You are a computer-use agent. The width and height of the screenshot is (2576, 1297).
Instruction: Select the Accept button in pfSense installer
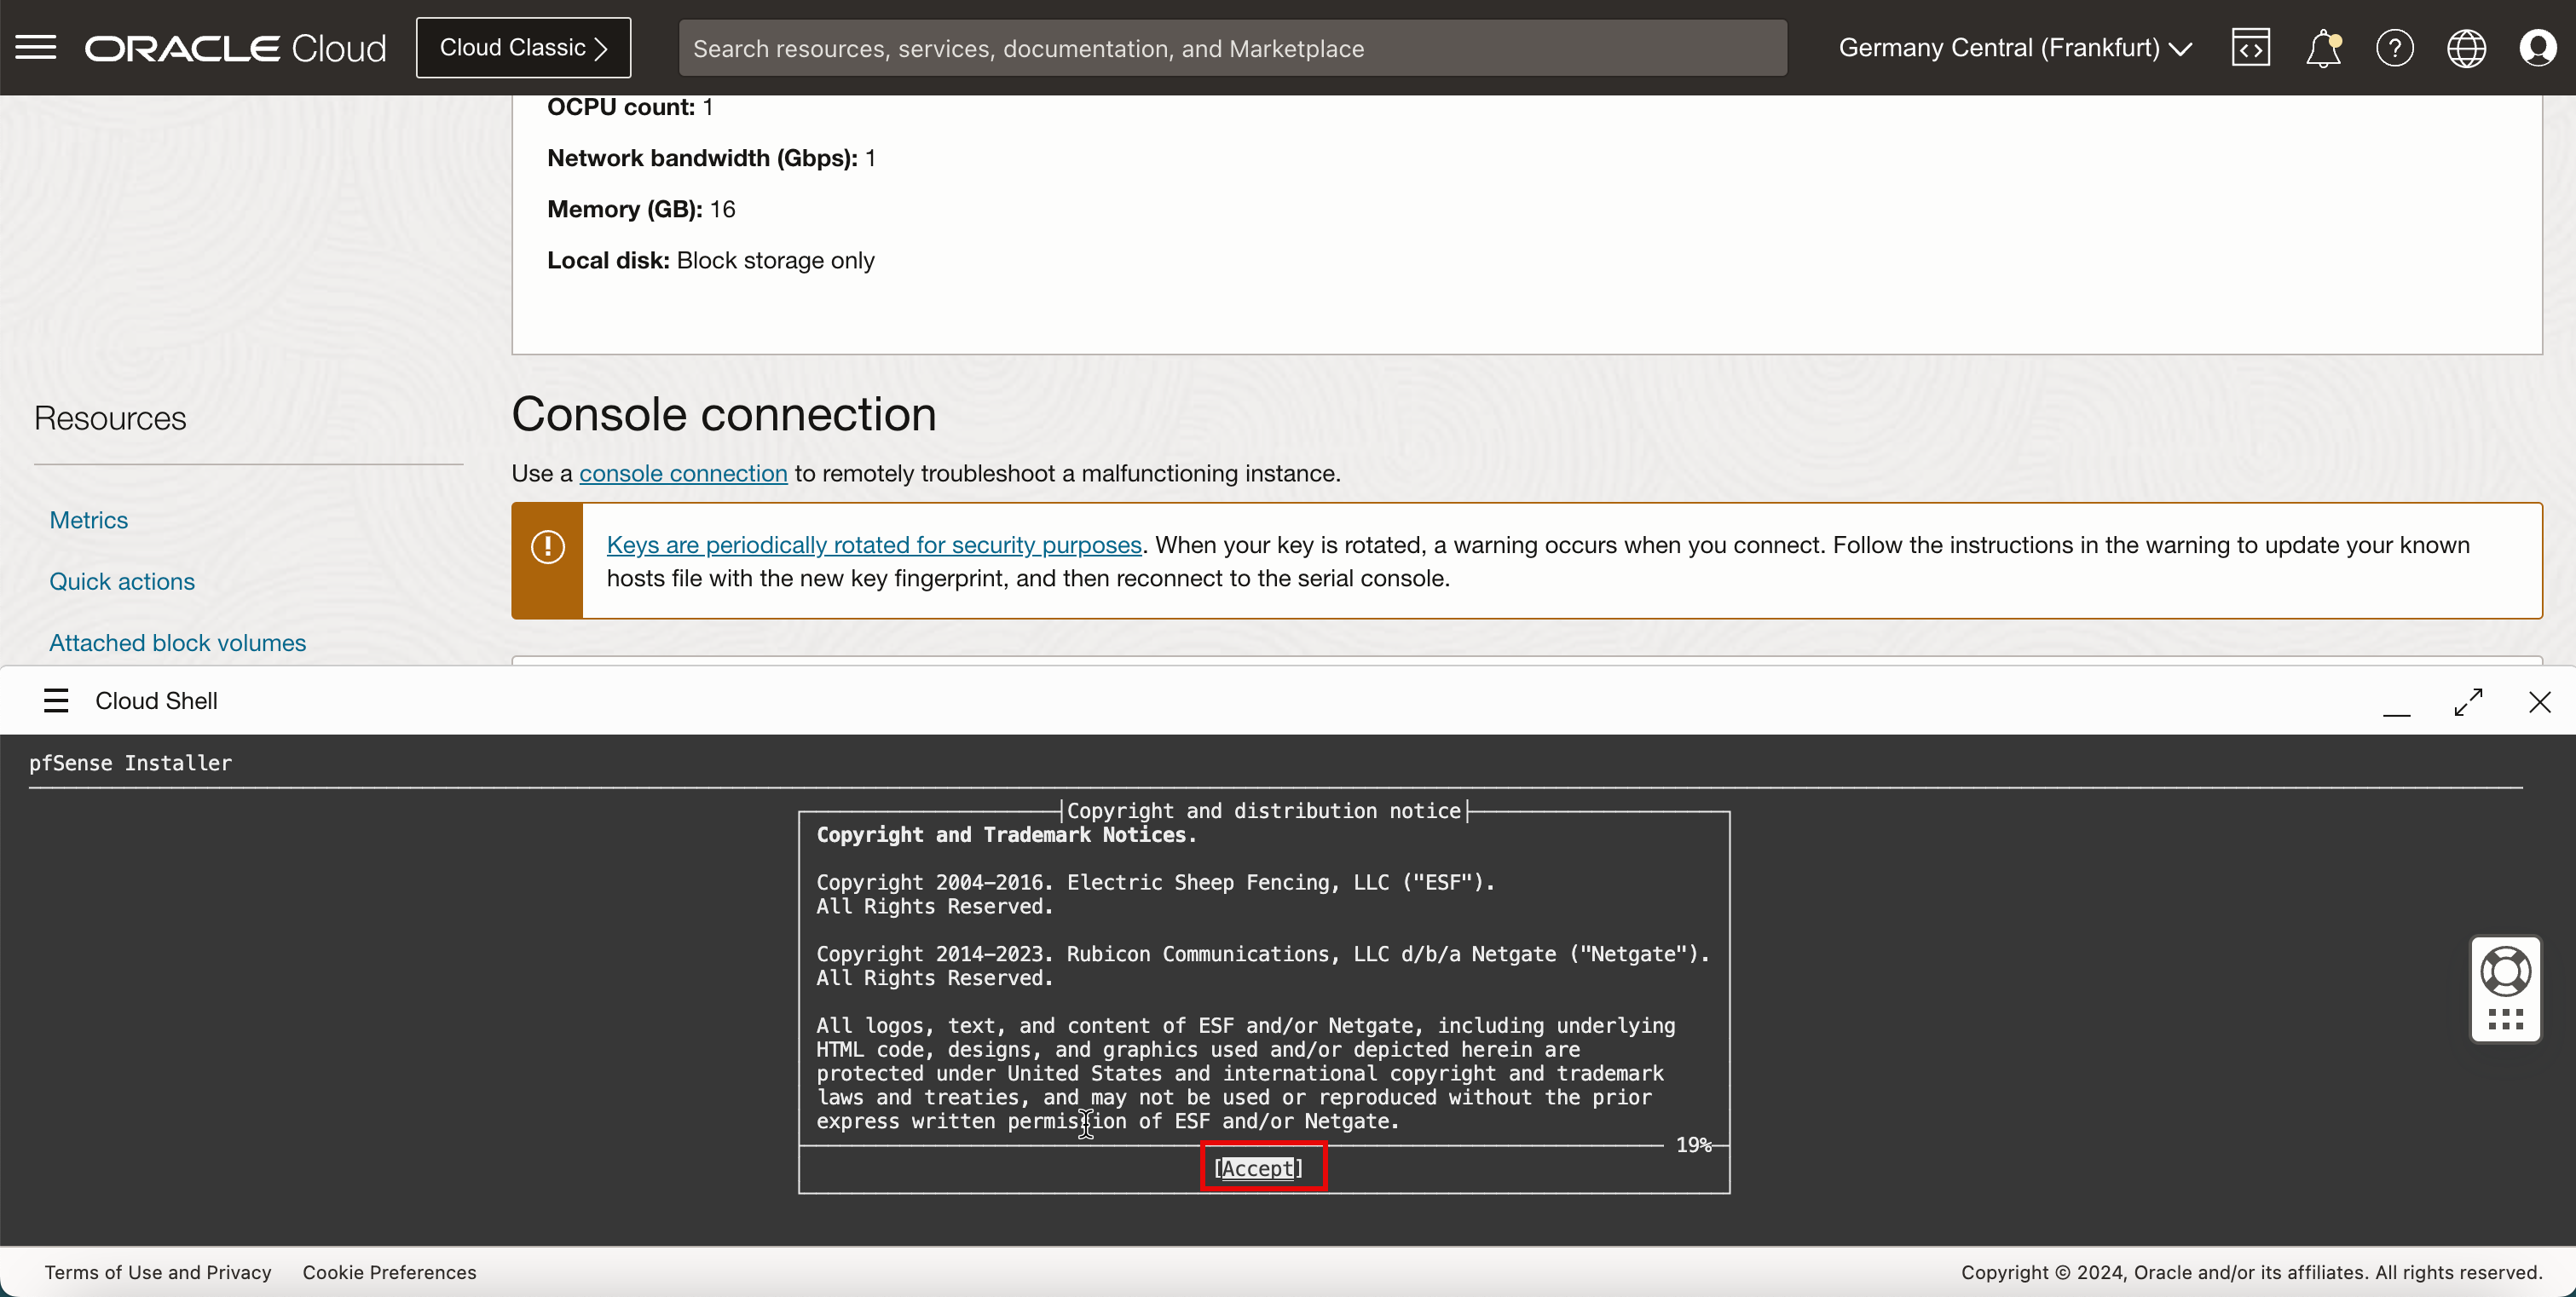click(x=1259, y=1168)
